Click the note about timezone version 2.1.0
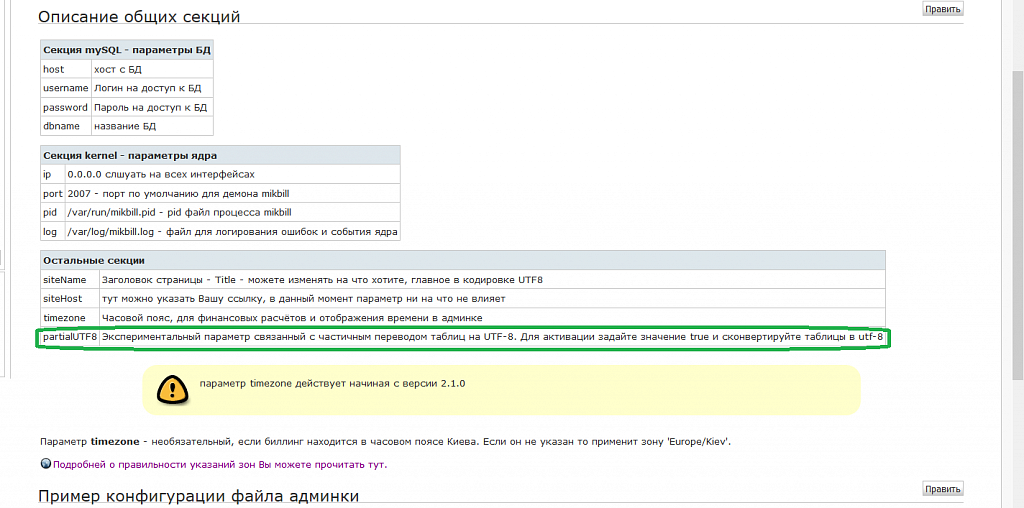The width and height of the screenshot is (1024, 508). pyautogui.click(x=332, y=383)
